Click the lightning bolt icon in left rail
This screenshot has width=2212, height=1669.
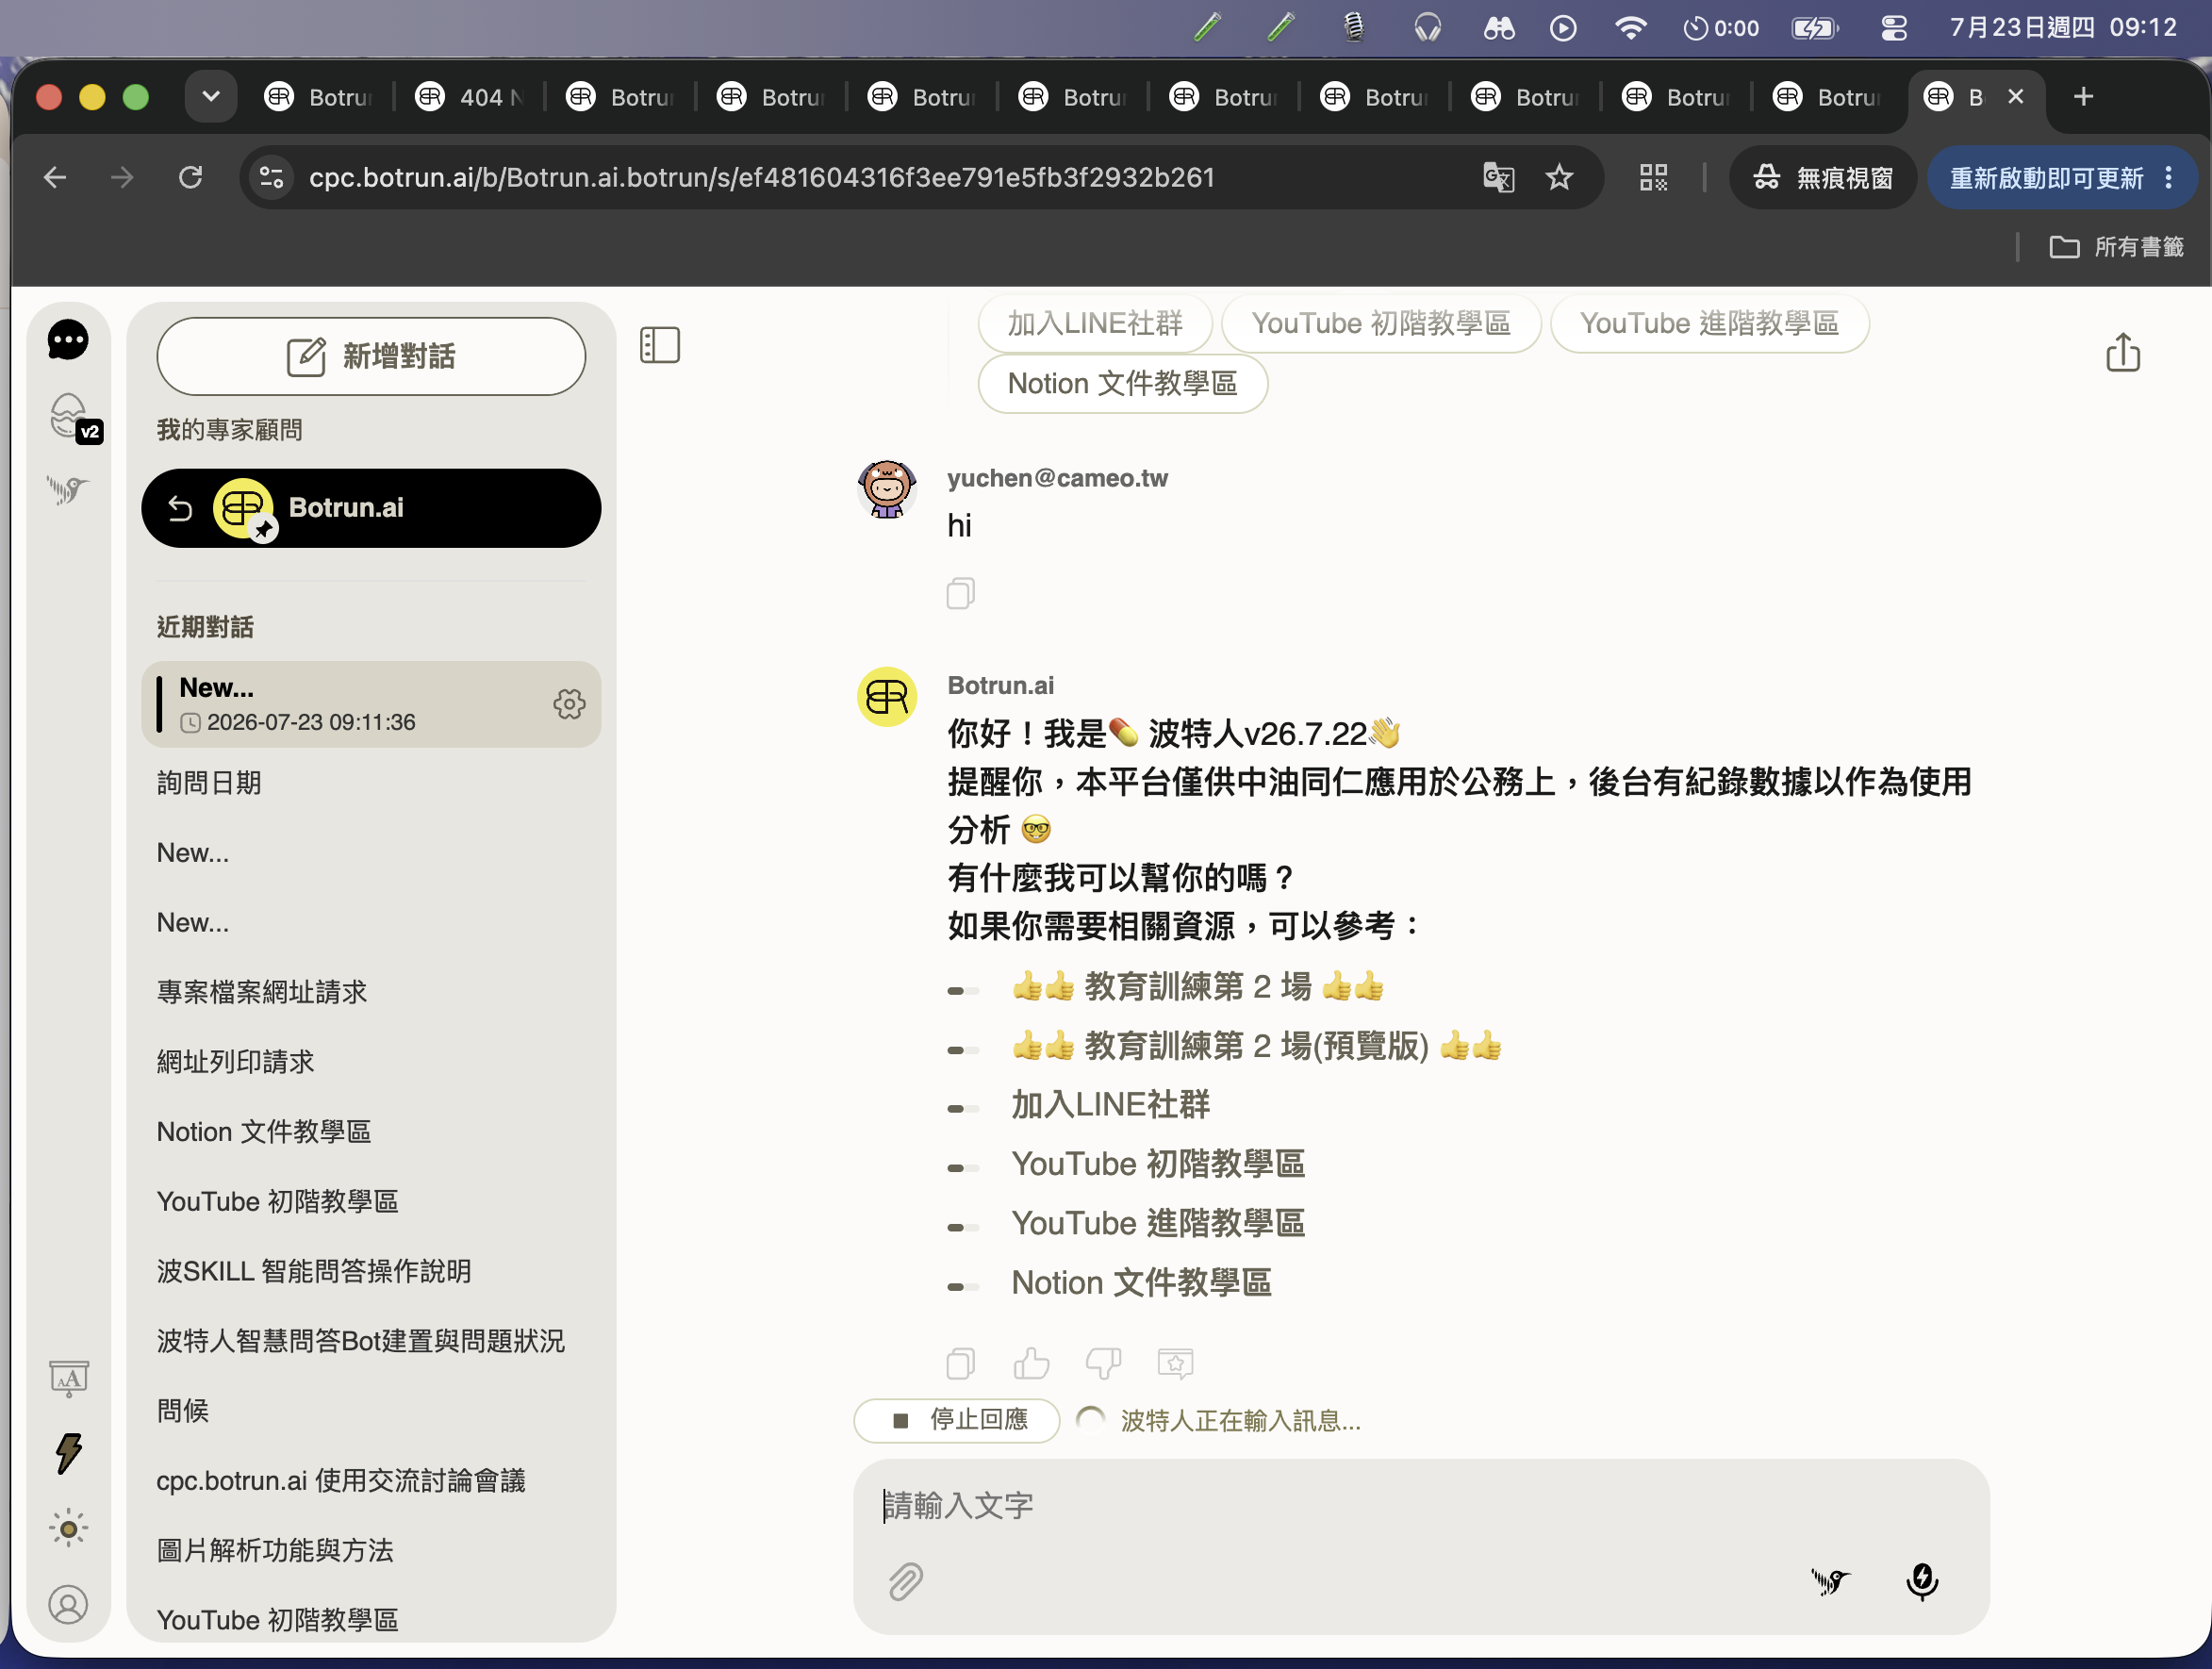click(x=68, y=1453)
